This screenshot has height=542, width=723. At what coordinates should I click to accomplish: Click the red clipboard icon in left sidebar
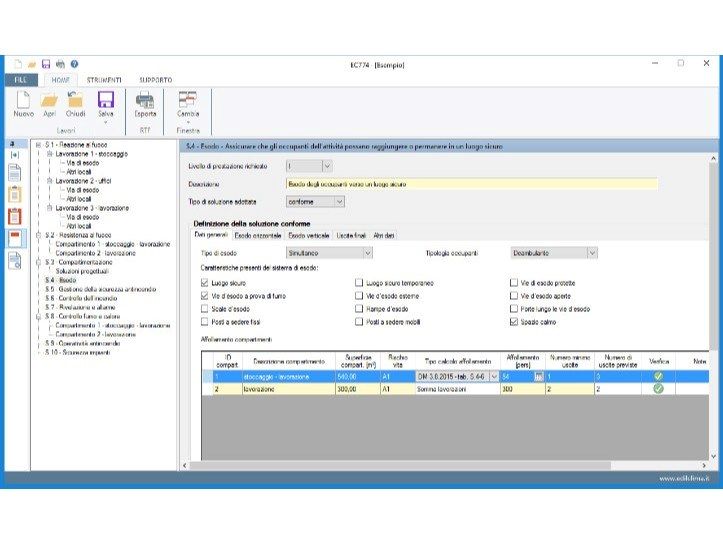(15, 216)
